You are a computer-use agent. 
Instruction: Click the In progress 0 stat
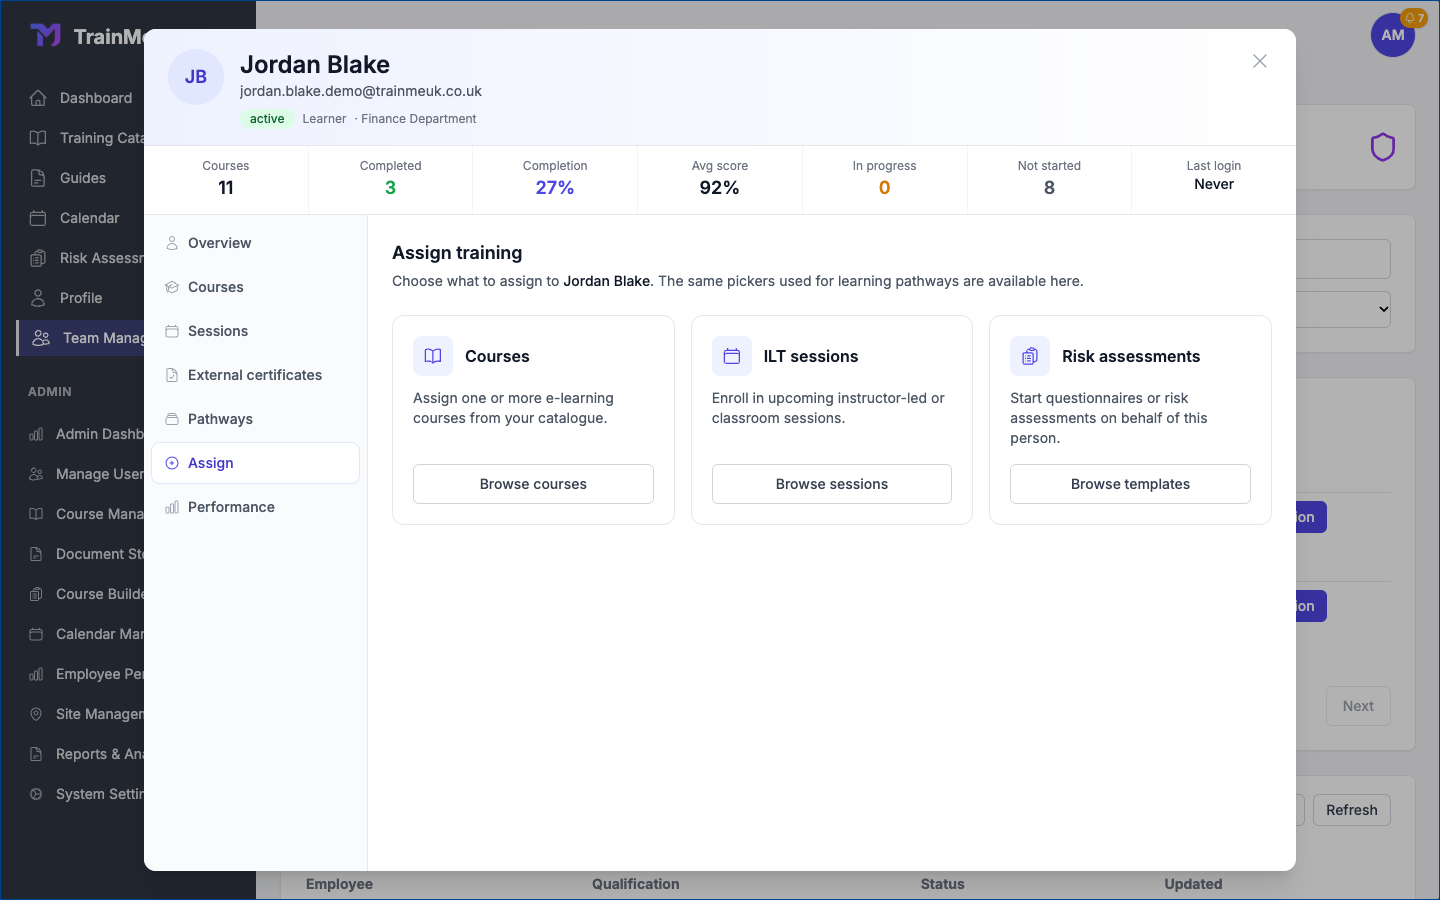coord(884,179)
